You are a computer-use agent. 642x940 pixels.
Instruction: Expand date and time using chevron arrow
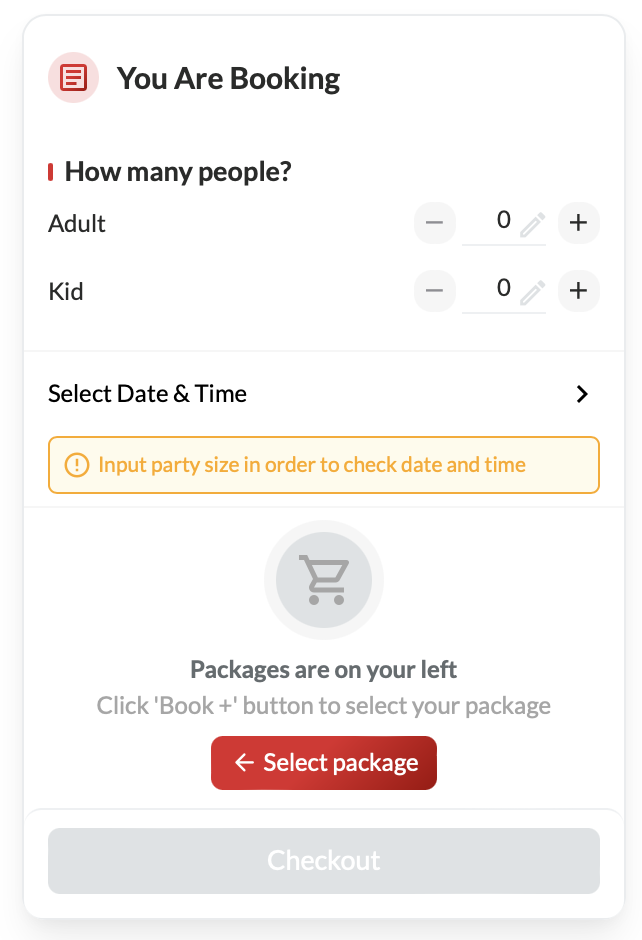click(582, 394)
